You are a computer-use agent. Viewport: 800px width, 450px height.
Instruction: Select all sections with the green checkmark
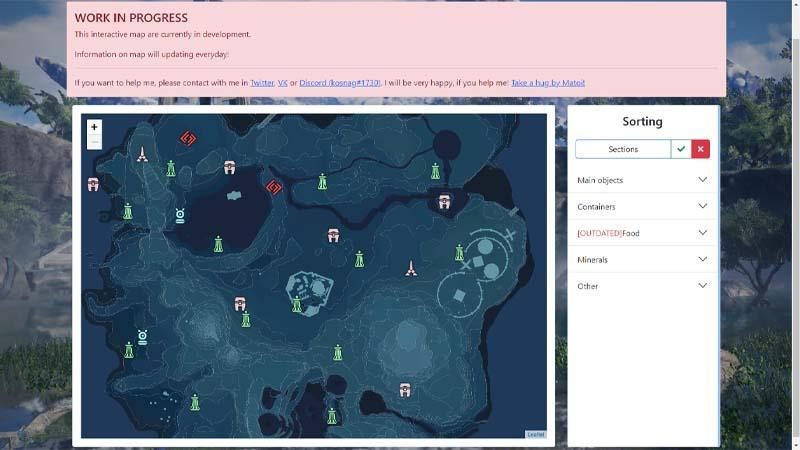[x=681, y=149]
